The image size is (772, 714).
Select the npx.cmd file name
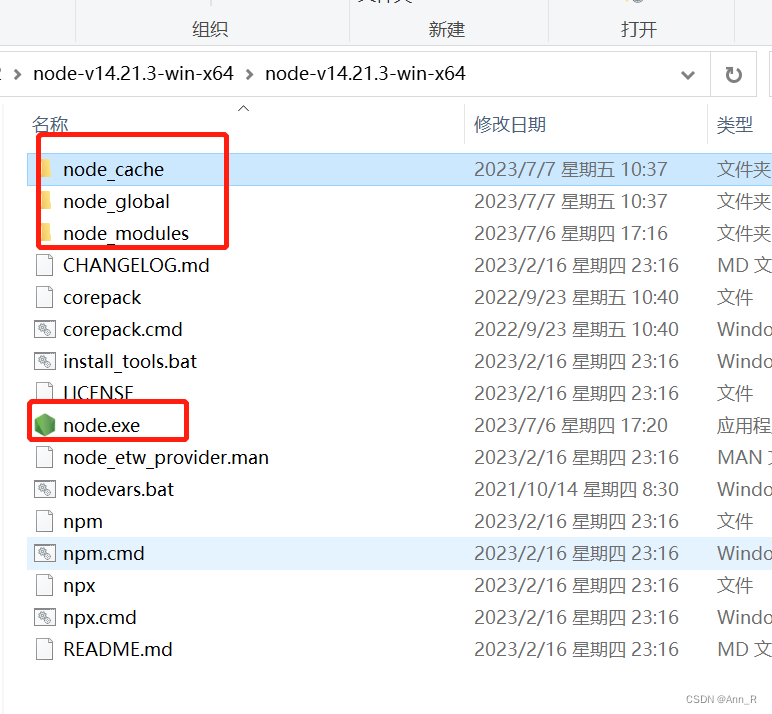pos(100,617)
